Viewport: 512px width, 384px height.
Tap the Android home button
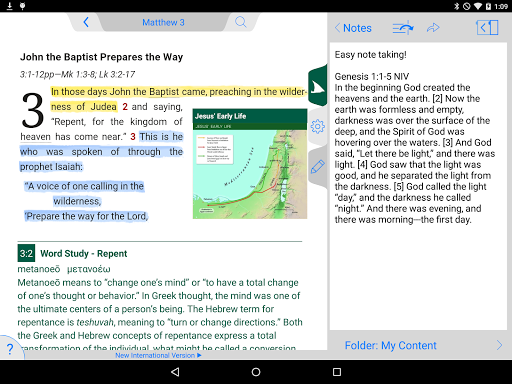[x=256, y=372]
